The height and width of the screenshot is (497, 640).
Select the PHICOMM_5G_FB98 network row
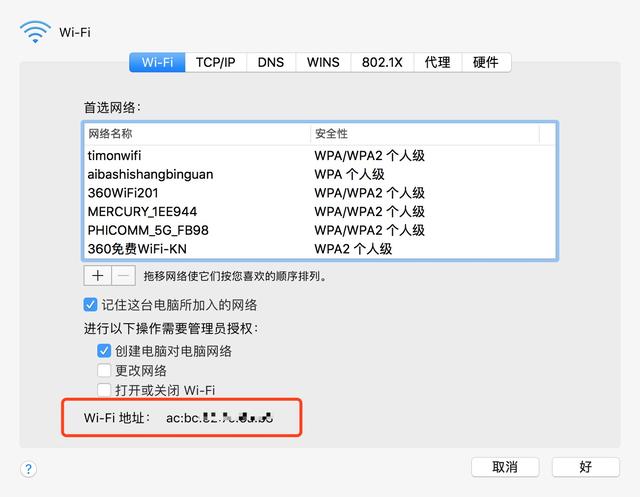[320, 230]
